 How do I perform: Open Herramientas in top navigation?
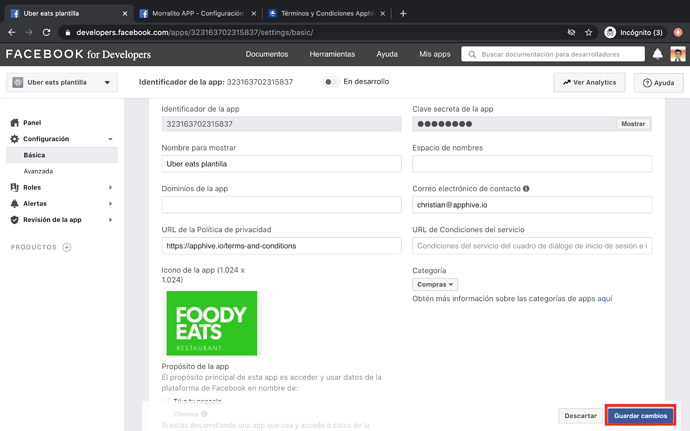[x=330, y=54]
